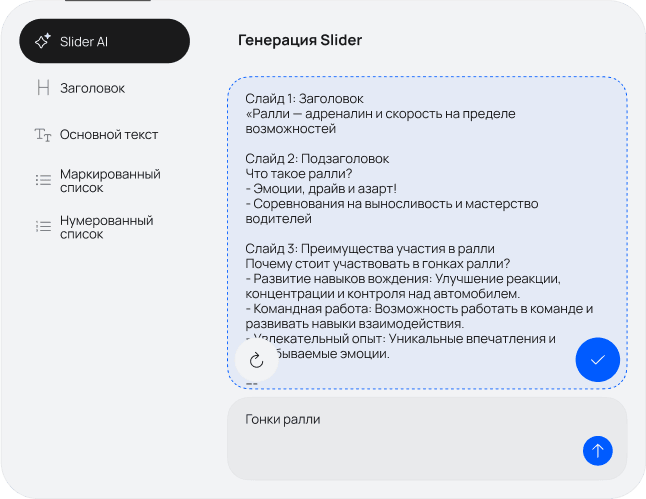Click the Слайд 3 advantages title line

[370, 249]
